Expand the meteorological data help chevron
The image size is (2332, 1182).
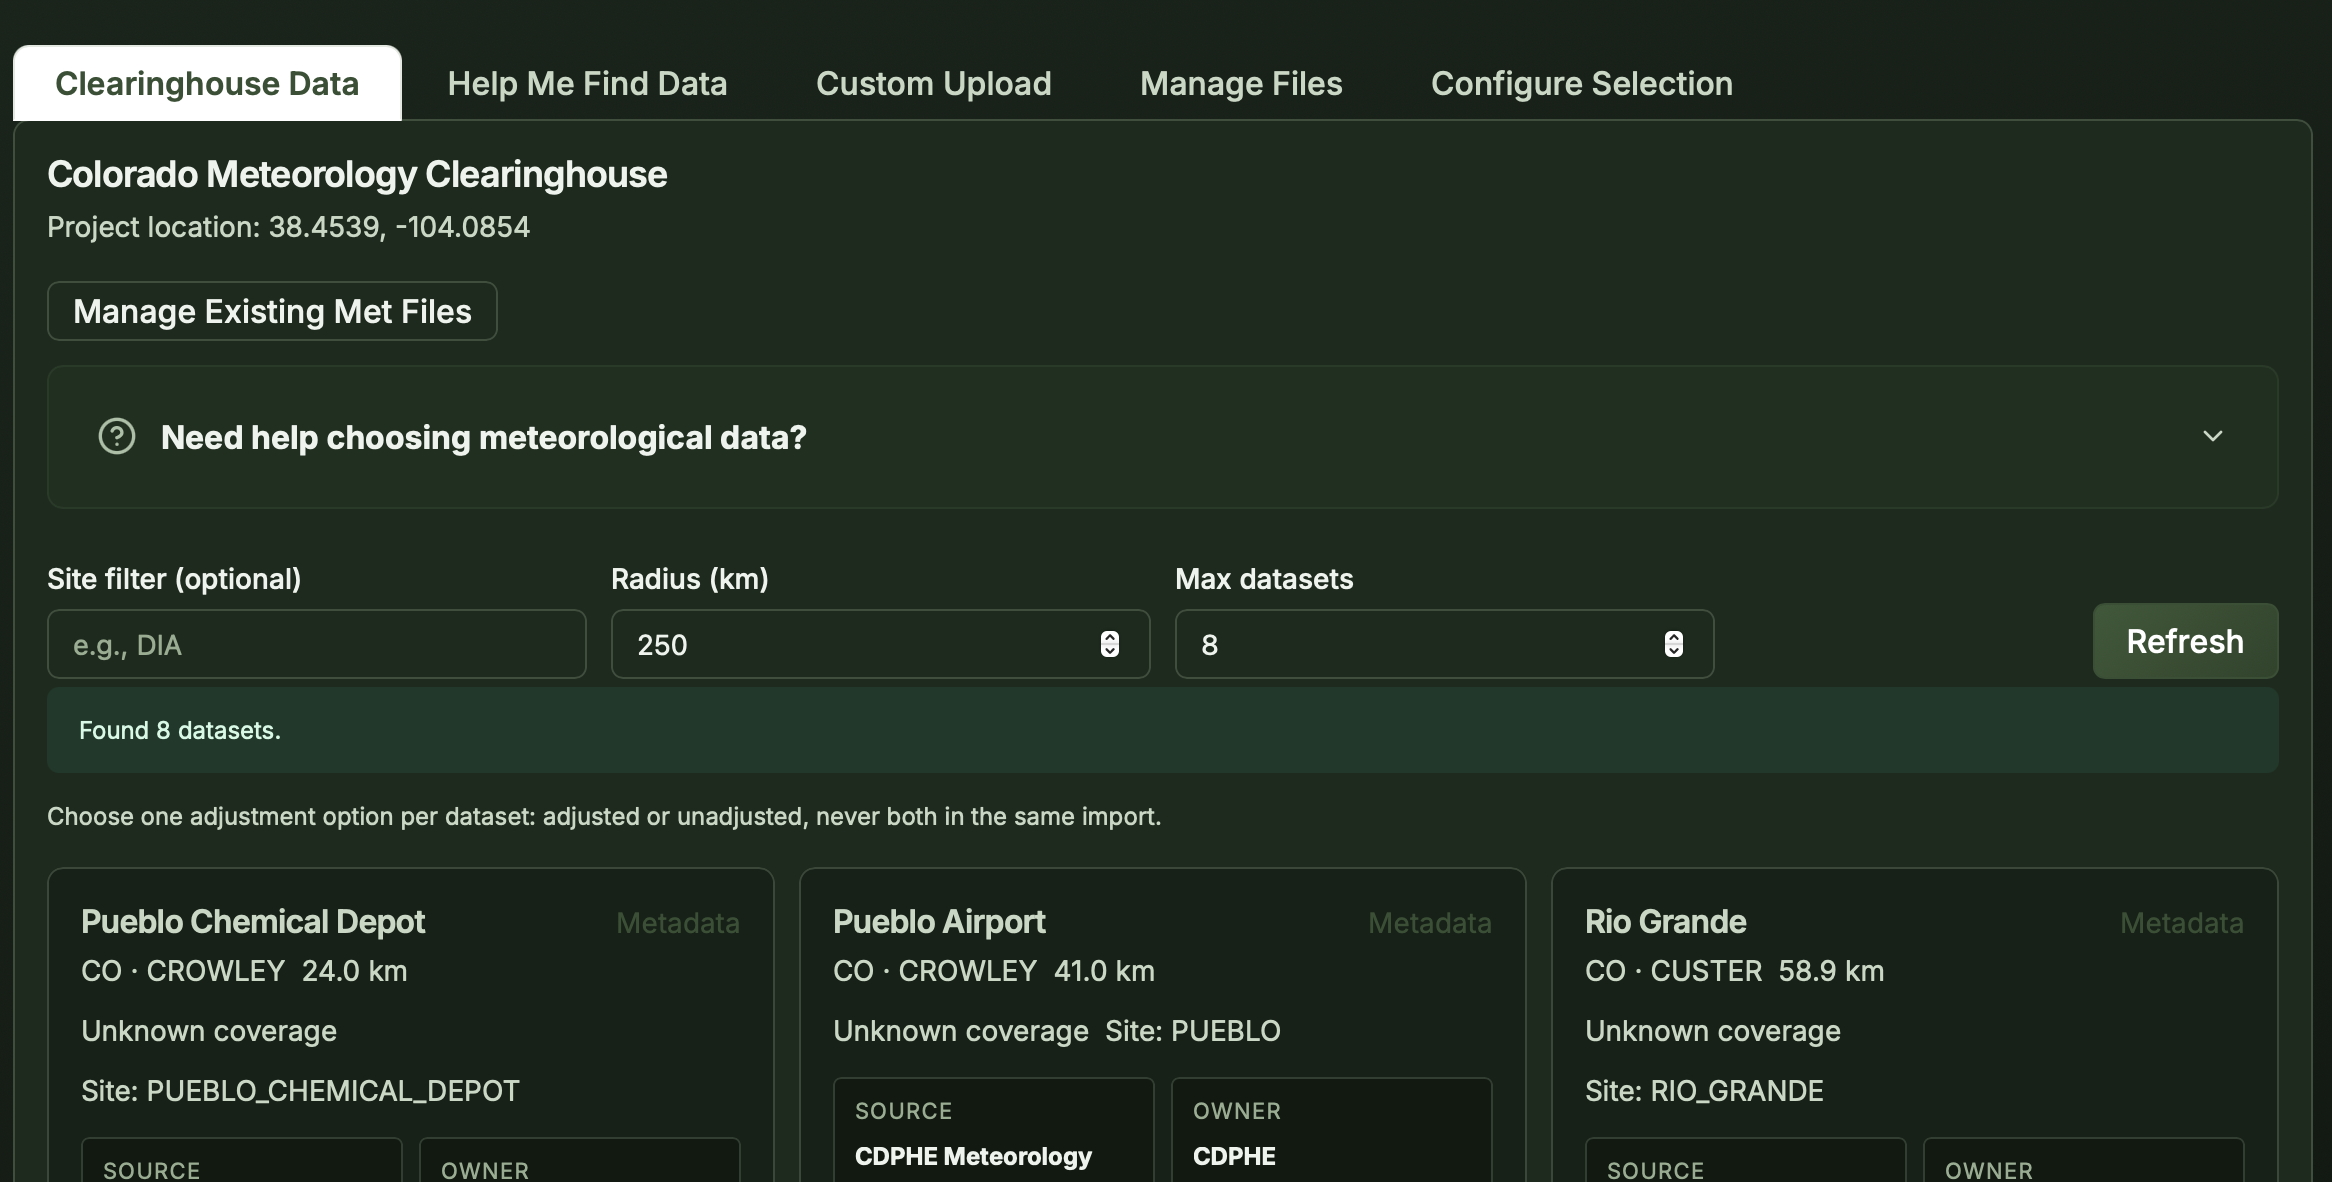click(2212, 437)
